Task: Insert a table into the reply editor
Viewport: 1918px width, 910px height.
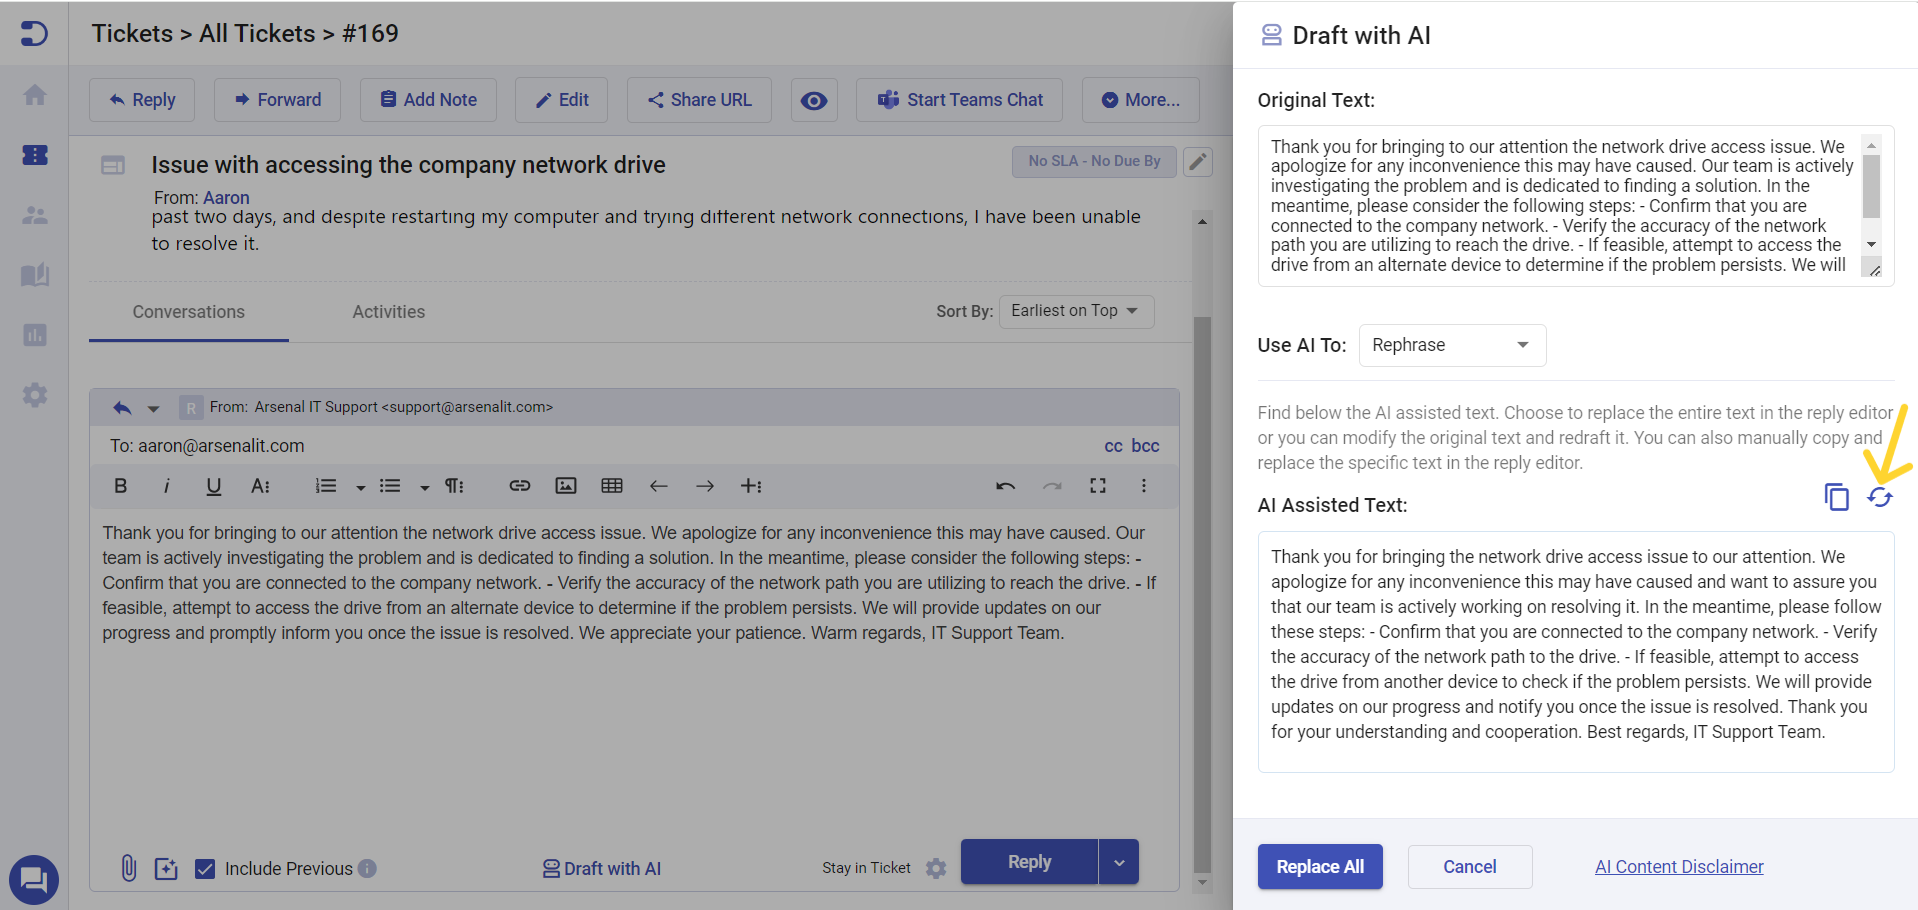Action: 612,486
